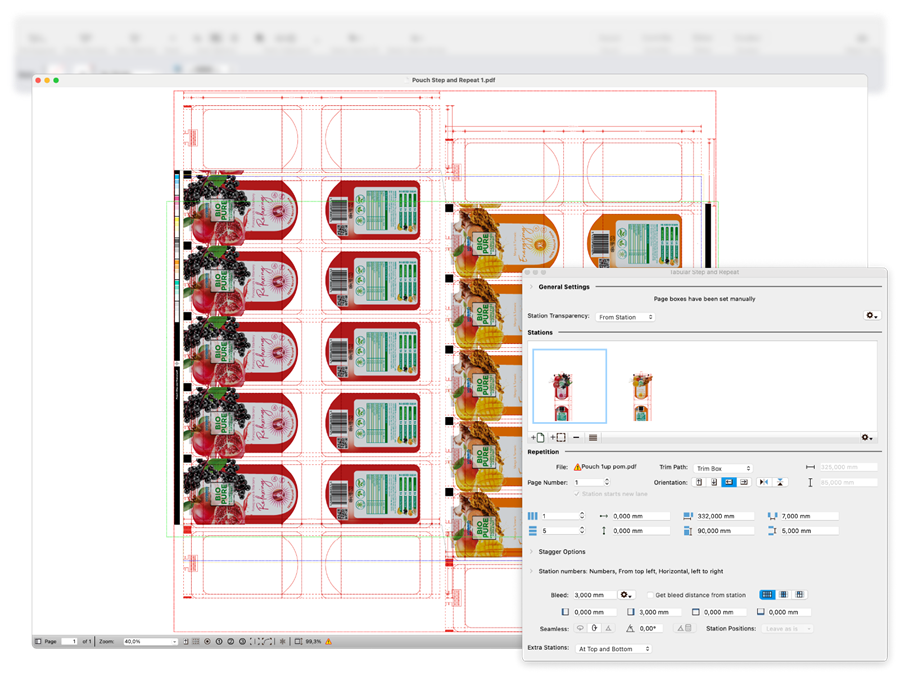Open the Extra Stations dropdown
900x676 pixels.
click(x=614, y=649)
